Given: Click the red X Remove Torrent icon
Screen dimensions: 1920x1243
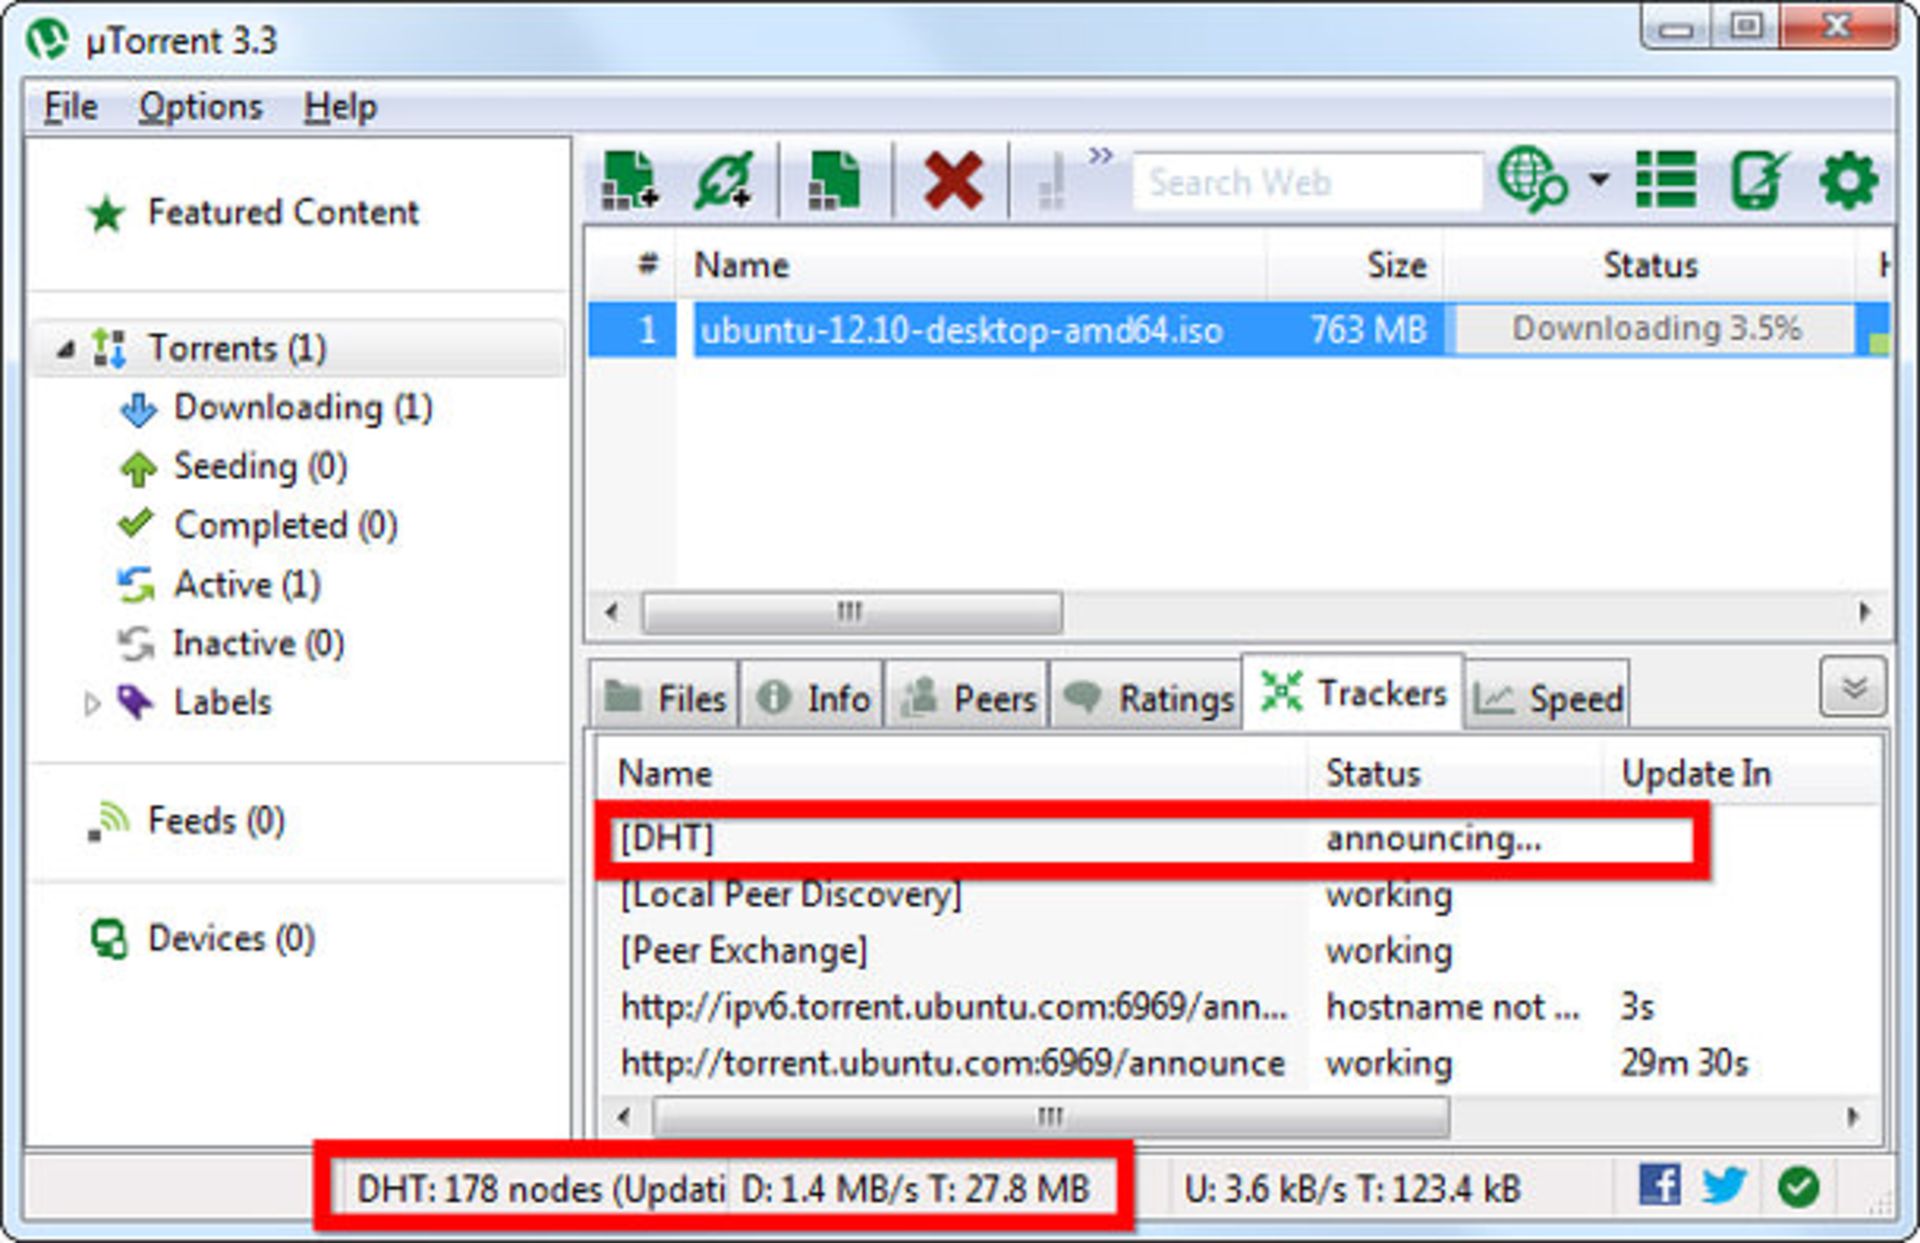Looking at the screenshot, I should pos(952,181).
